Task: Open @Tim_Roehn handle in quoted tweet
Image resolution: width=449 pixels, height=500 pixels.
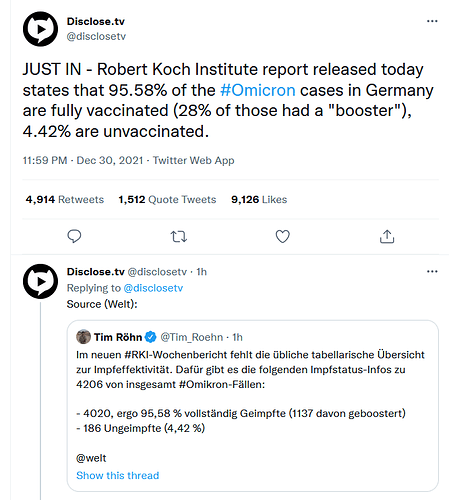Action: (192, 337)
